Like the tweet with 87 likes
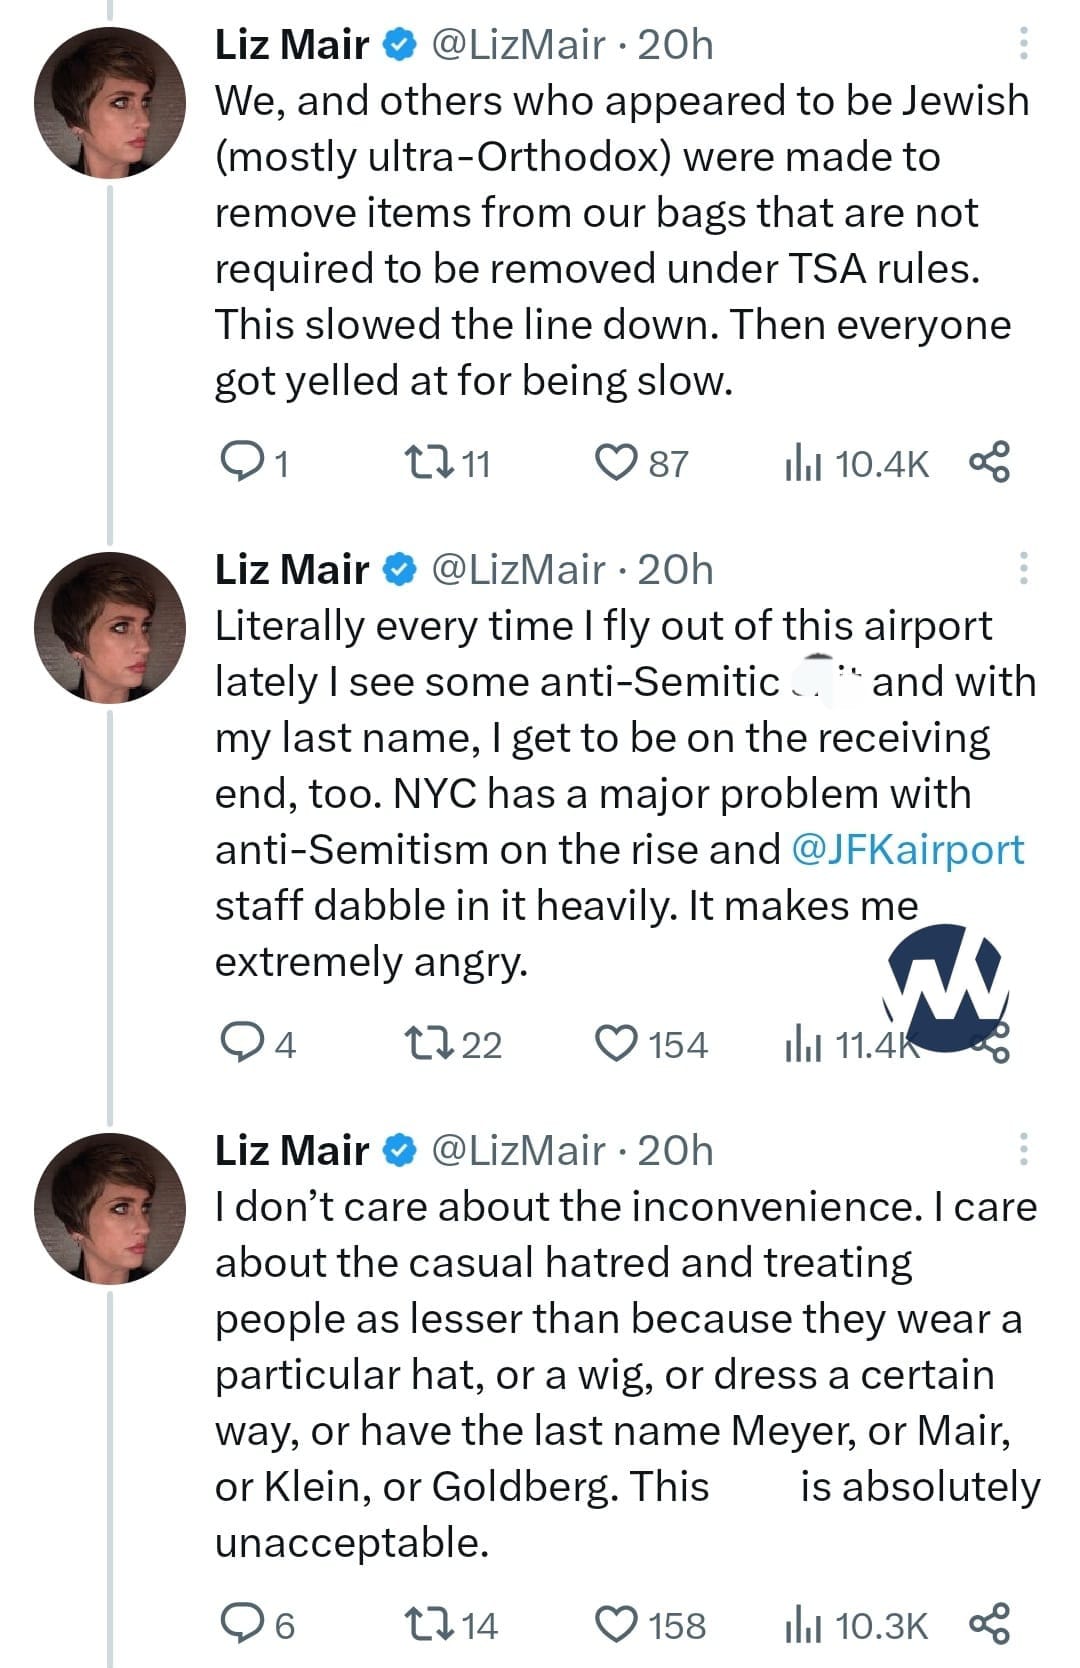 pos(616,463)
